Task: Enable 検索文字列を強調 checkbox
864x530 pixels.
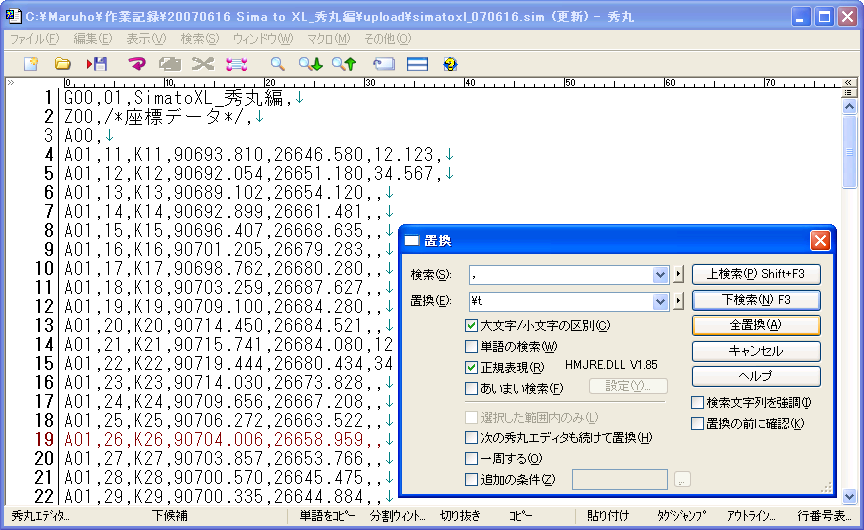Action: click(x=697, y=403)
